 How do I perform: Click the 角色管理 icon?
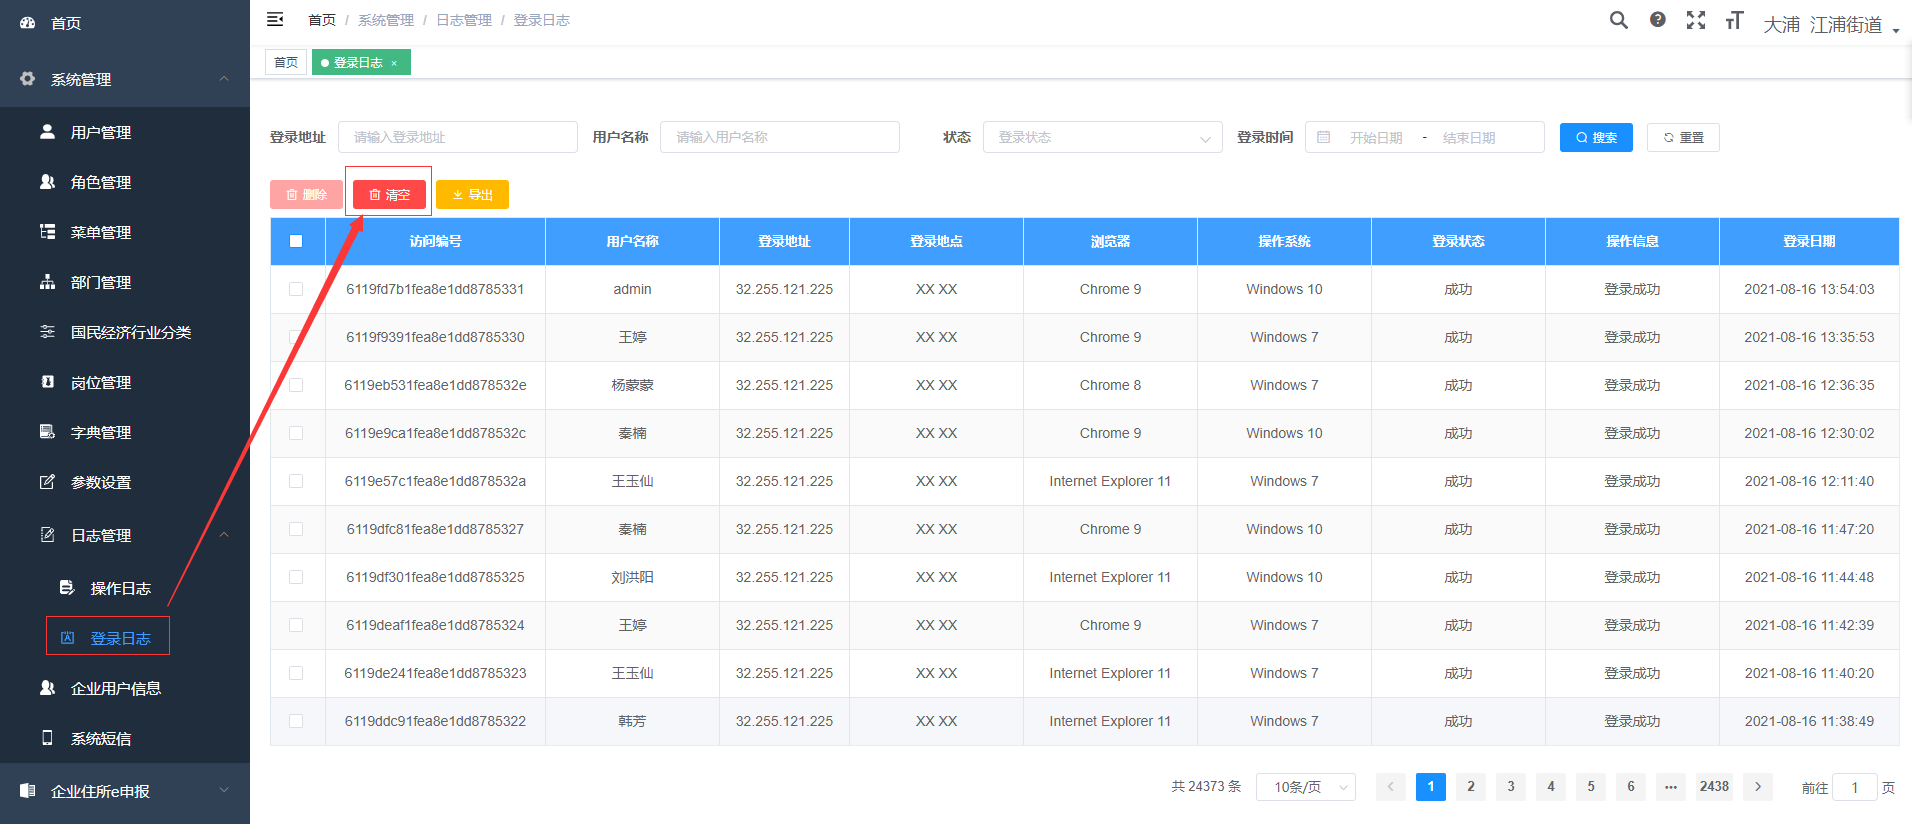coord(47,181)
